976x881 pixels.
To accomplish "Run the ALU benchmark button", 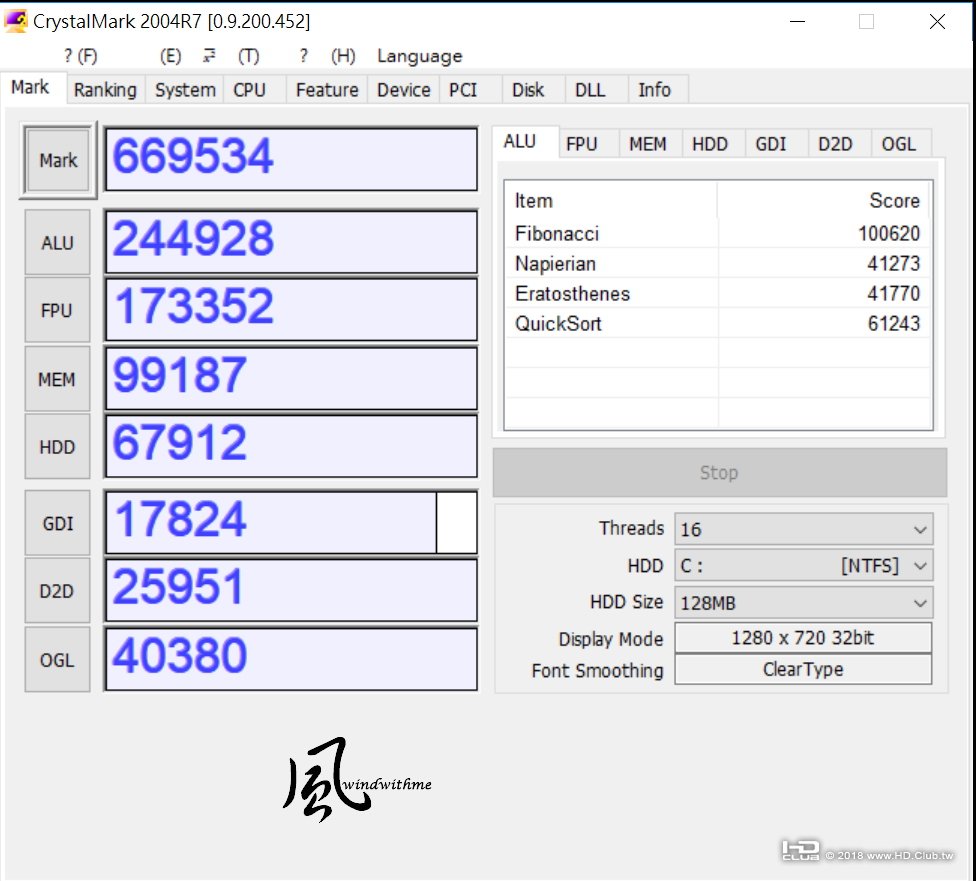I will coord(57,242).
